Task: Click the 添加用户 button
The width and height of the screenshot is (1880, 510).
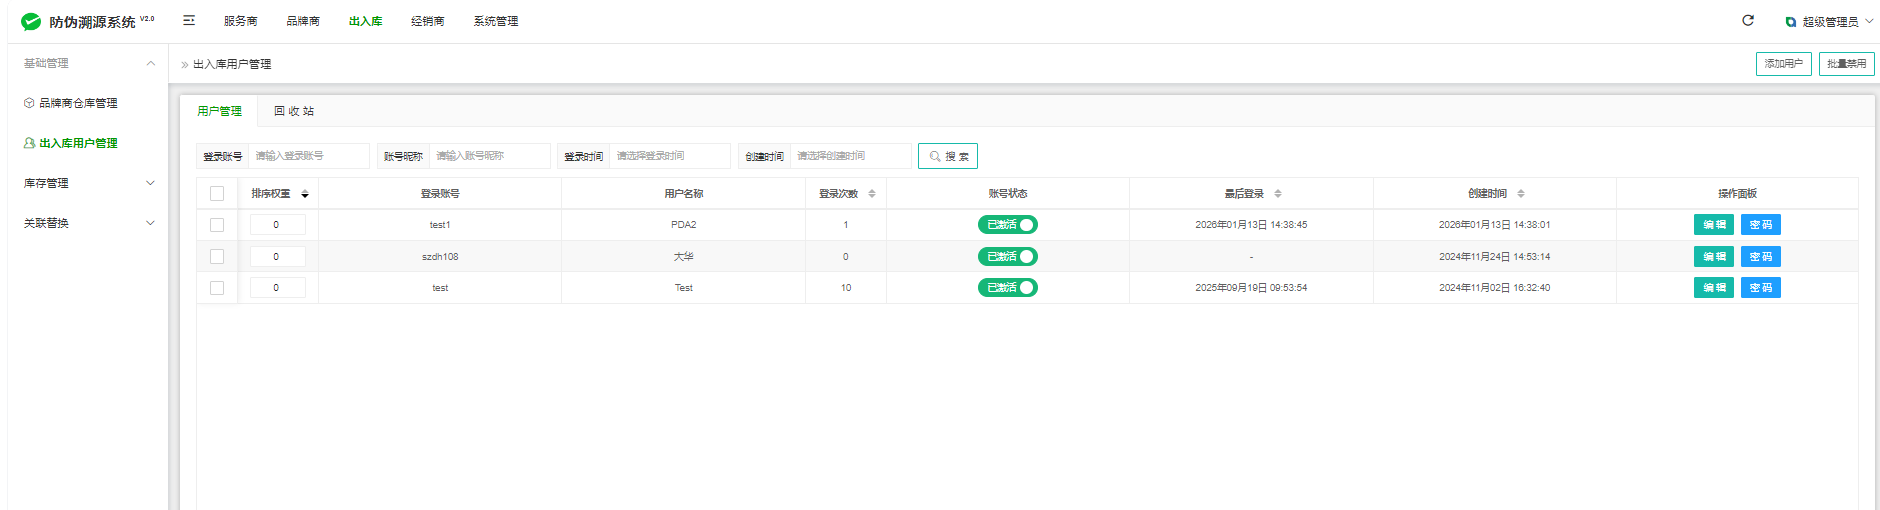Action: coord(1783,64)
